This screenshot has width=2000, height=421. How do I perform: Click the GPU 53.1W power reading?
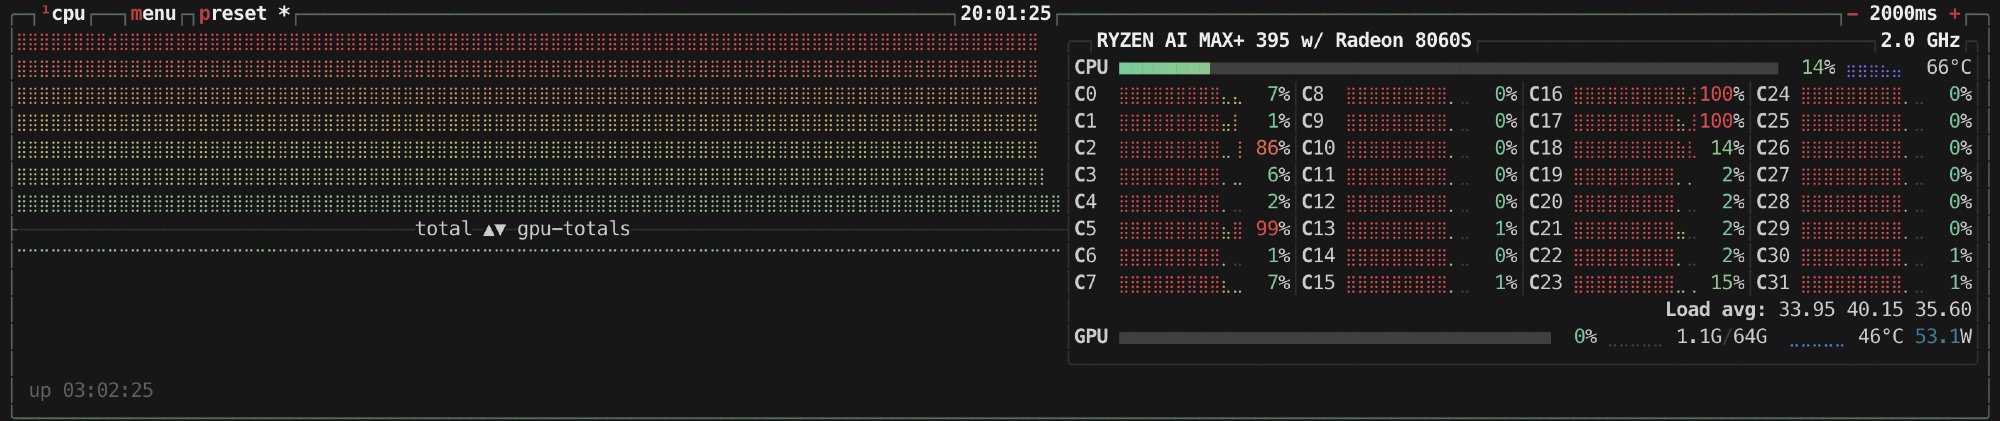coord(1943,337)
